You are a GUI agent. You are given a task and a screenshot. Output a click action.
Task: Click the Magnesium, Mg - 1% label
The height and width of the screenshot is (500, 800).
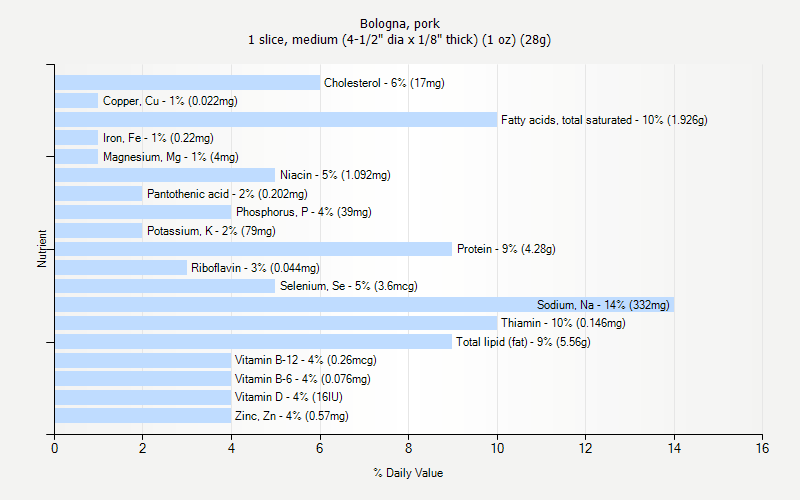tap(171, 157)
